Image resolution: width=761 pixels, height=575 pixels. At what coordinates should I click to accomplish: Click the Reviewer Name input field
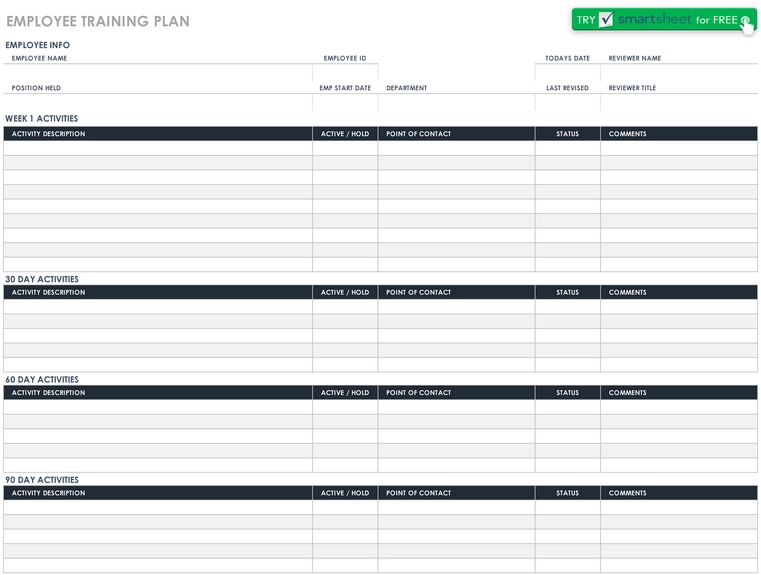[x=679, y=73]
